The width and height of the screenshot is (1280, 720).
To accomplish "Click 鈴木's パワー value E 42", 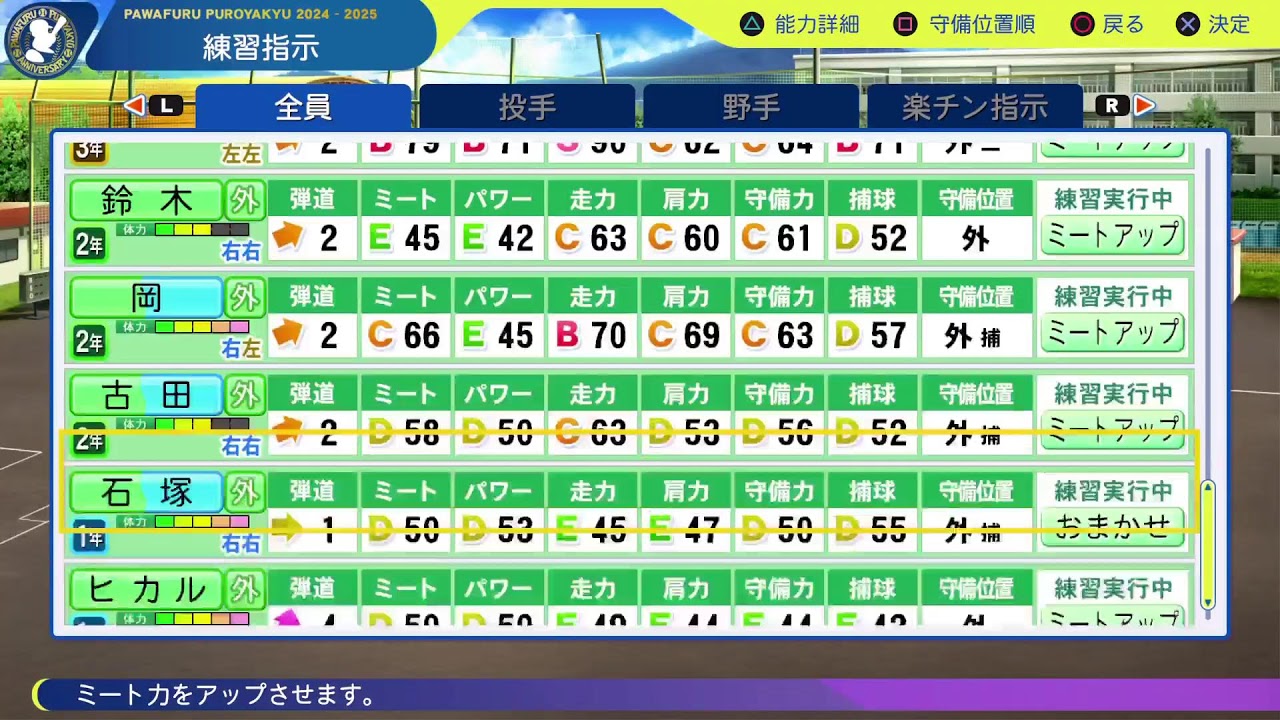I will coord(498,238).
